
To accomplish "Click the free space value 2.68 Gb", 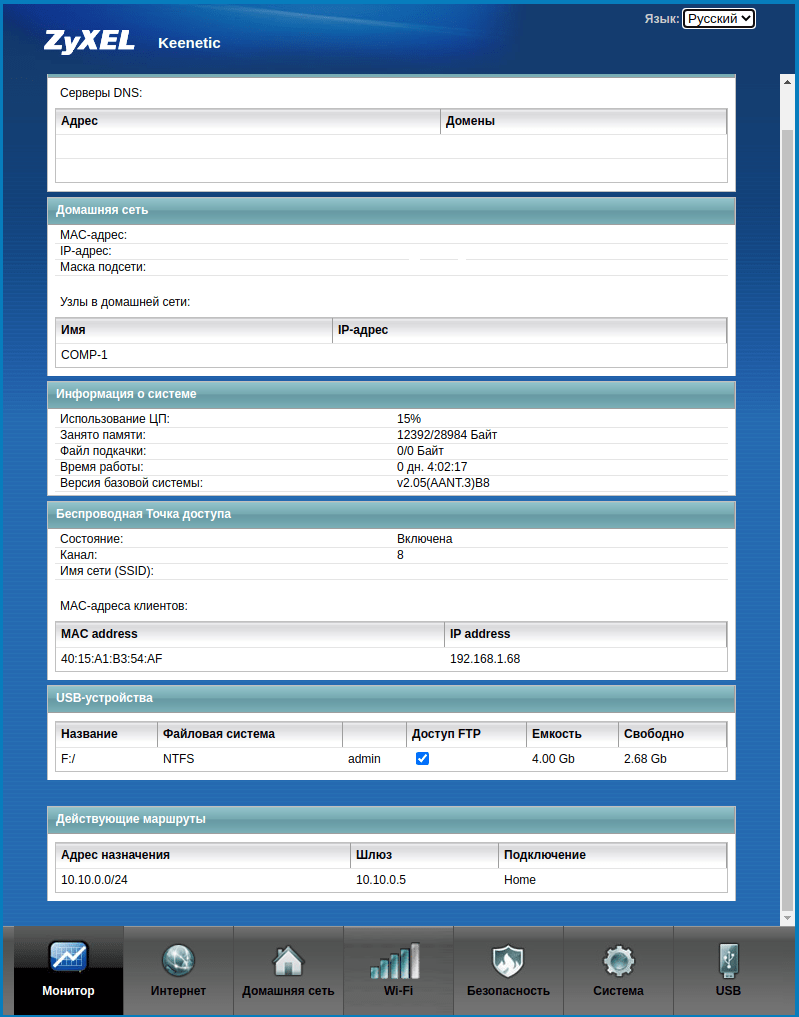I will click(x=645, y=759).
